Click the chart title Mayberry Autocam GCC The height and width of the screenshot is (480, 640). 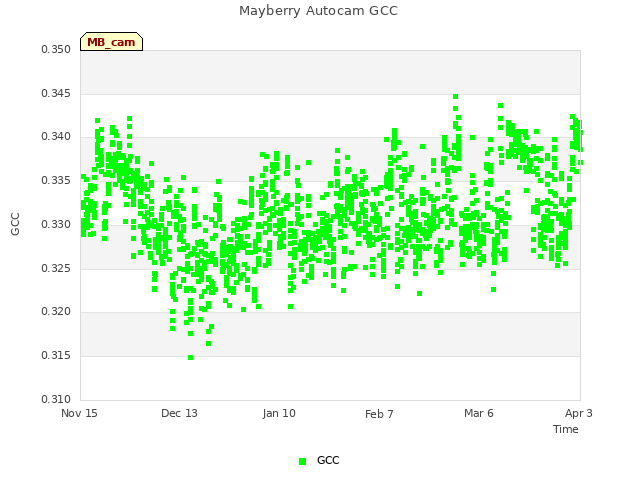[318, 11]
